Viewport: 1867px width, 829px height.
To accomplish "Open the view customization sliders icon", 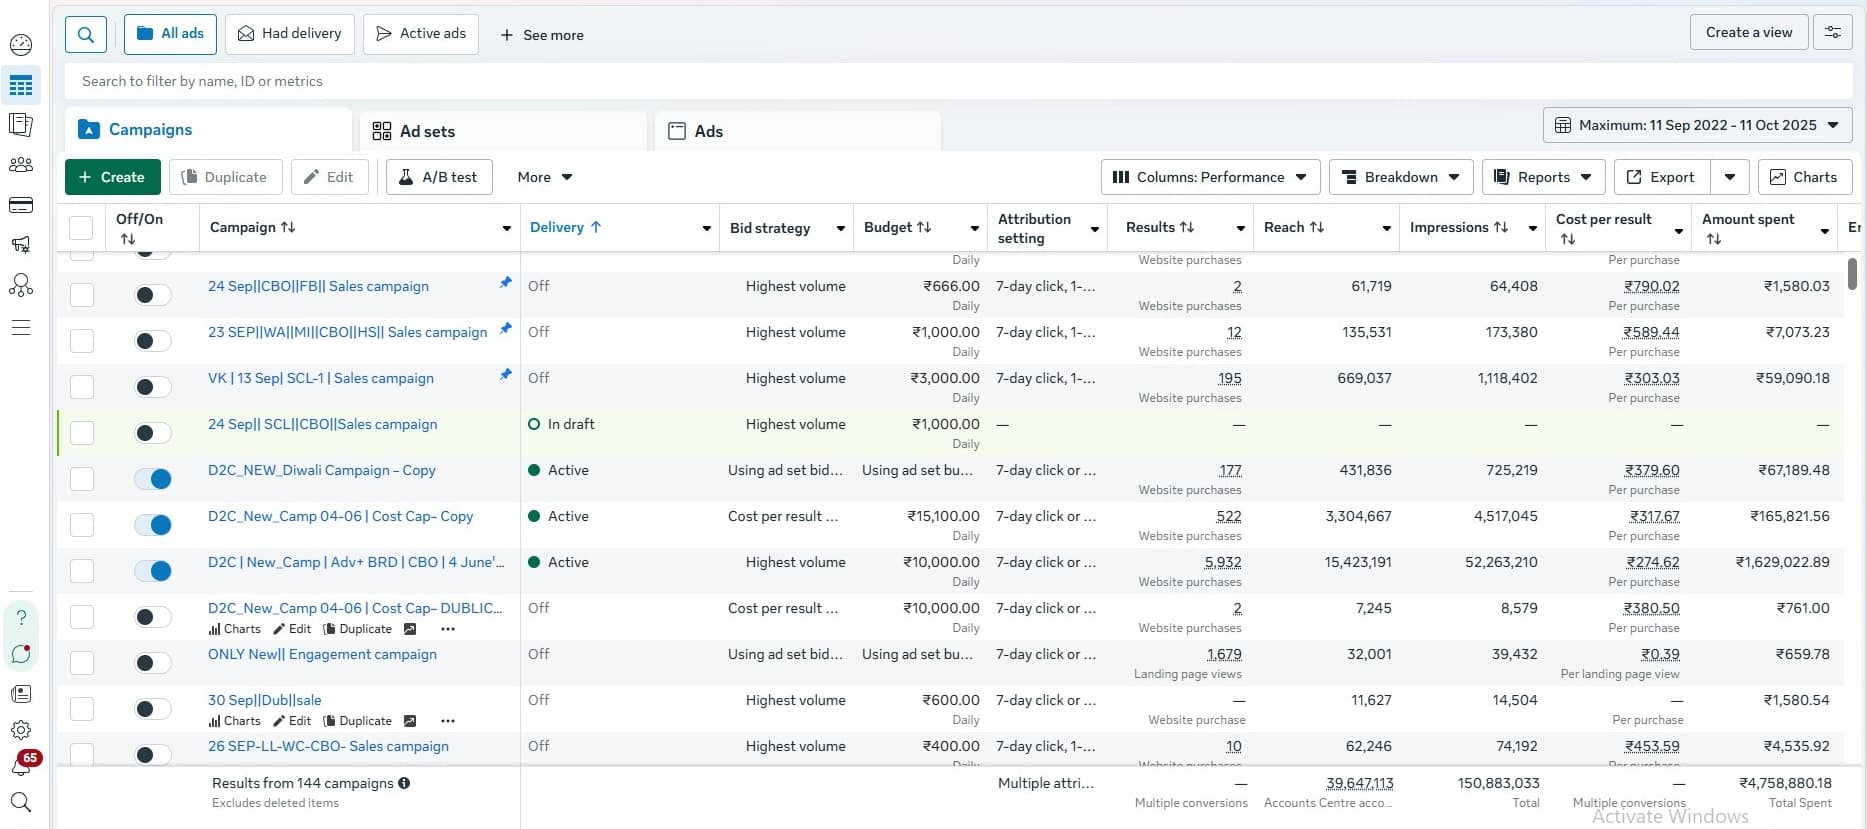I will 1833,32.
